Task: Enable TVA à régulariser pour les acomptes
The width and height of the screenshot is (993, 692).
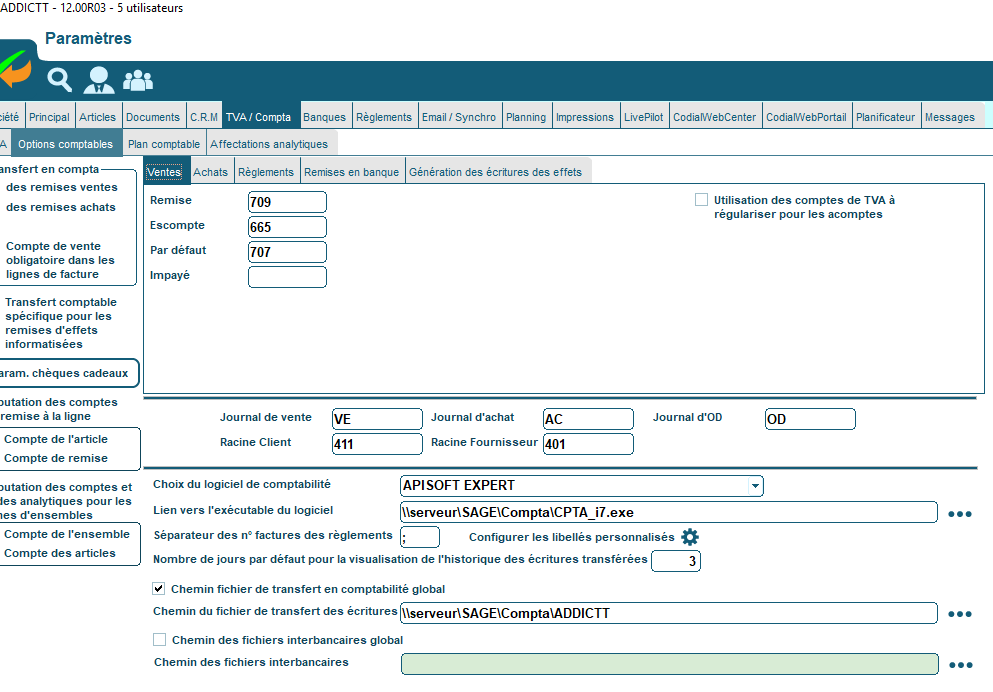Action: click(x=702, y=200)
